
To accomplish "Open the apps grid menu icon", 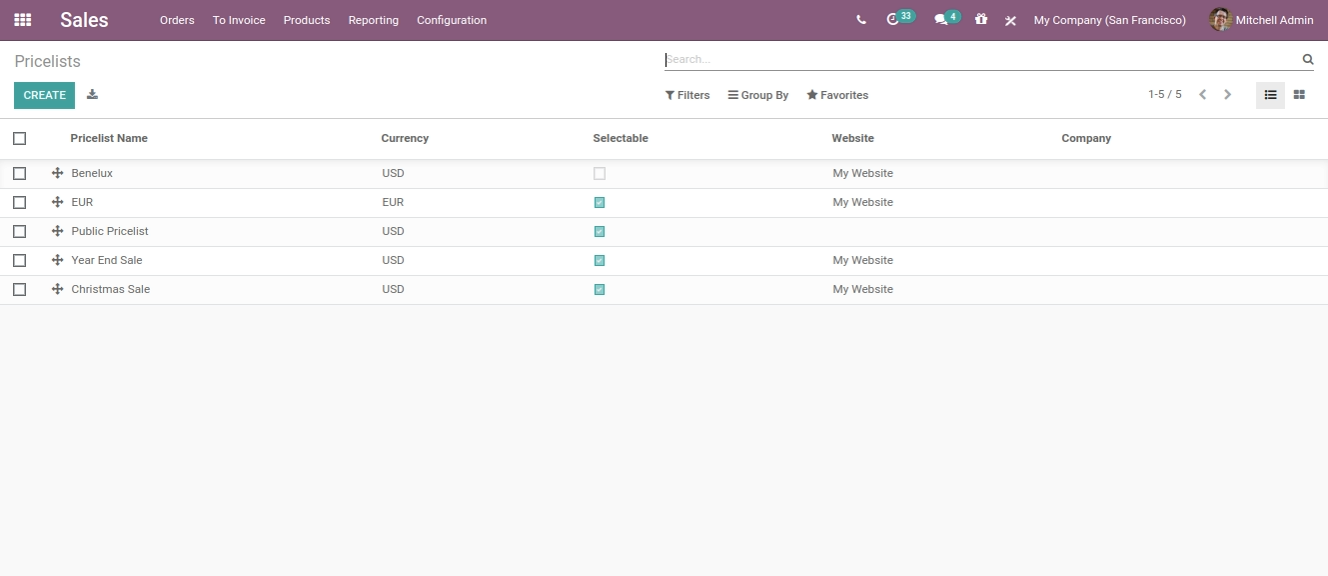I will click(x=22, y=20).
